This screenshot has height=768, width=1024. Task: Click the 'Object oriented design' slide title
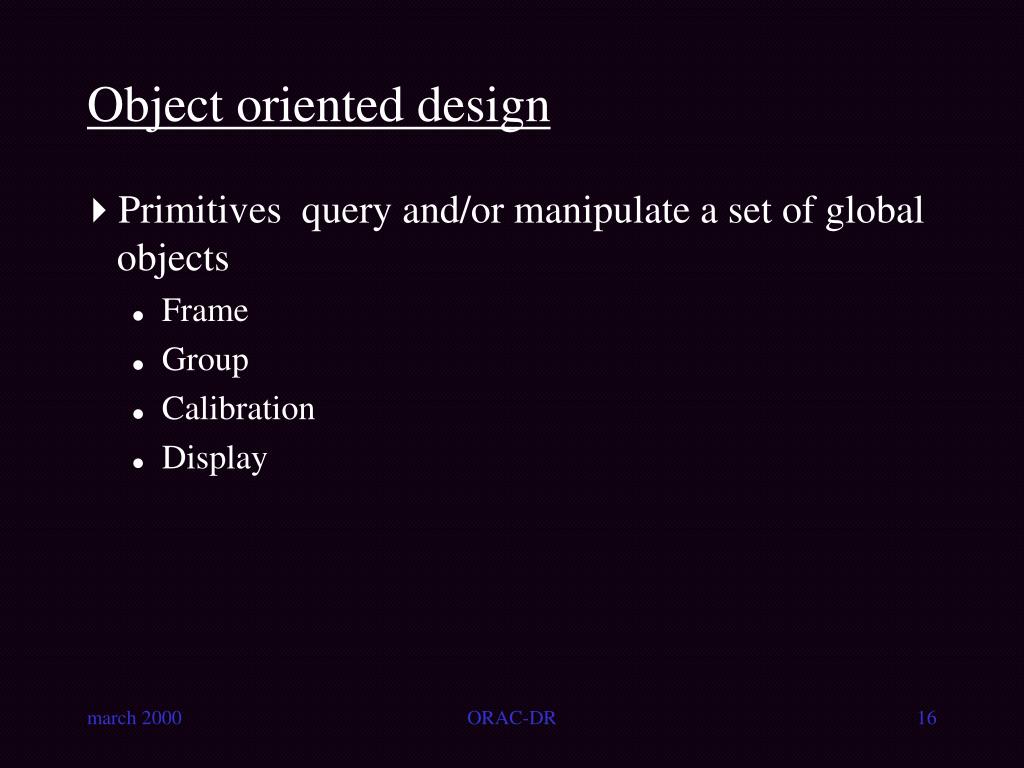pos(319,106)
